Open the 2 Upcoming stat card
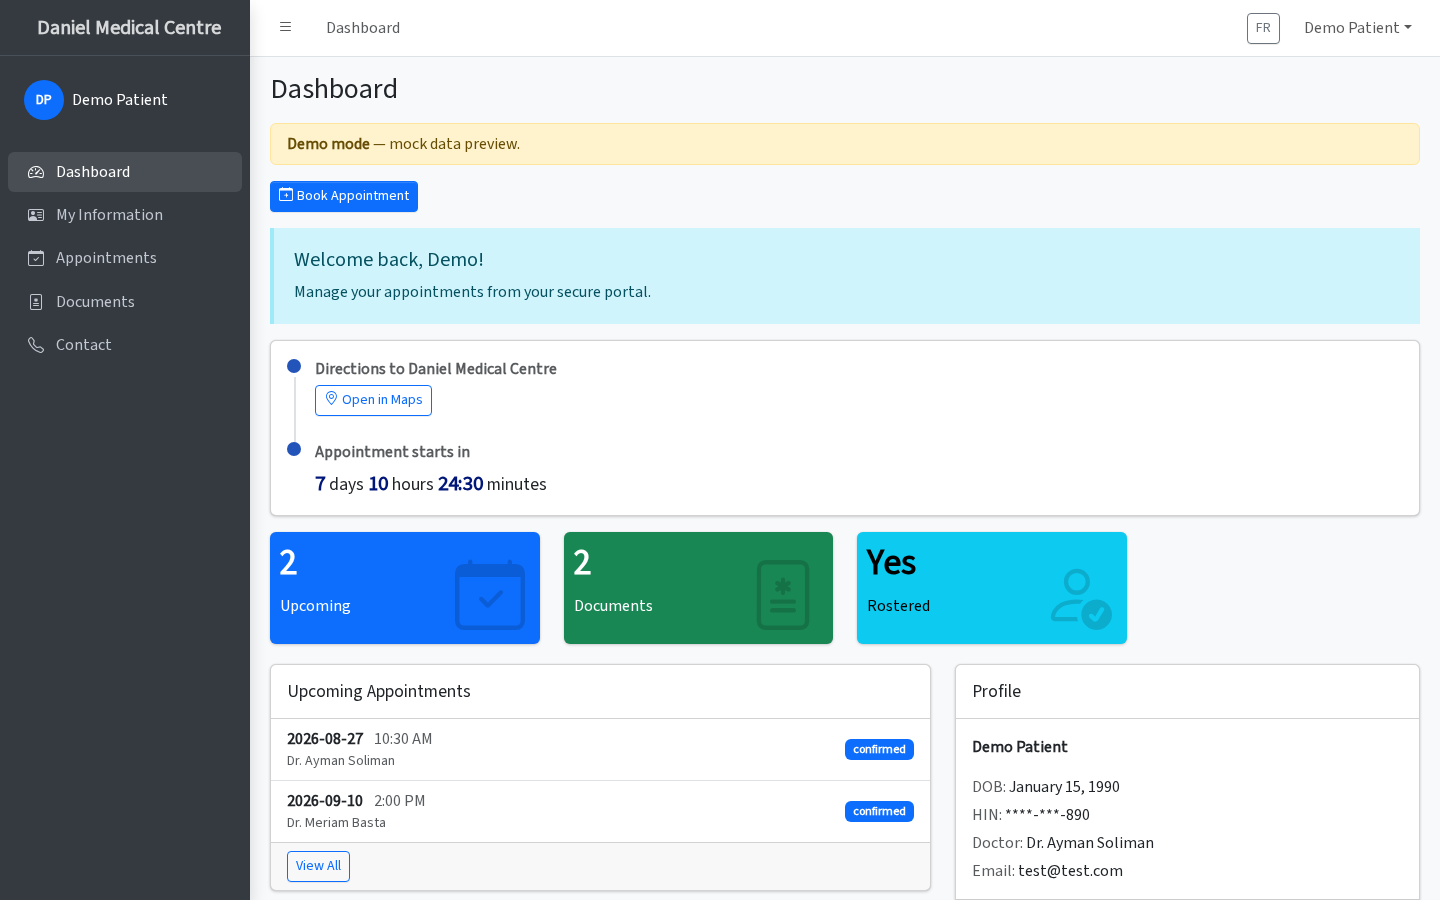1440x900 pixels. 405,588
